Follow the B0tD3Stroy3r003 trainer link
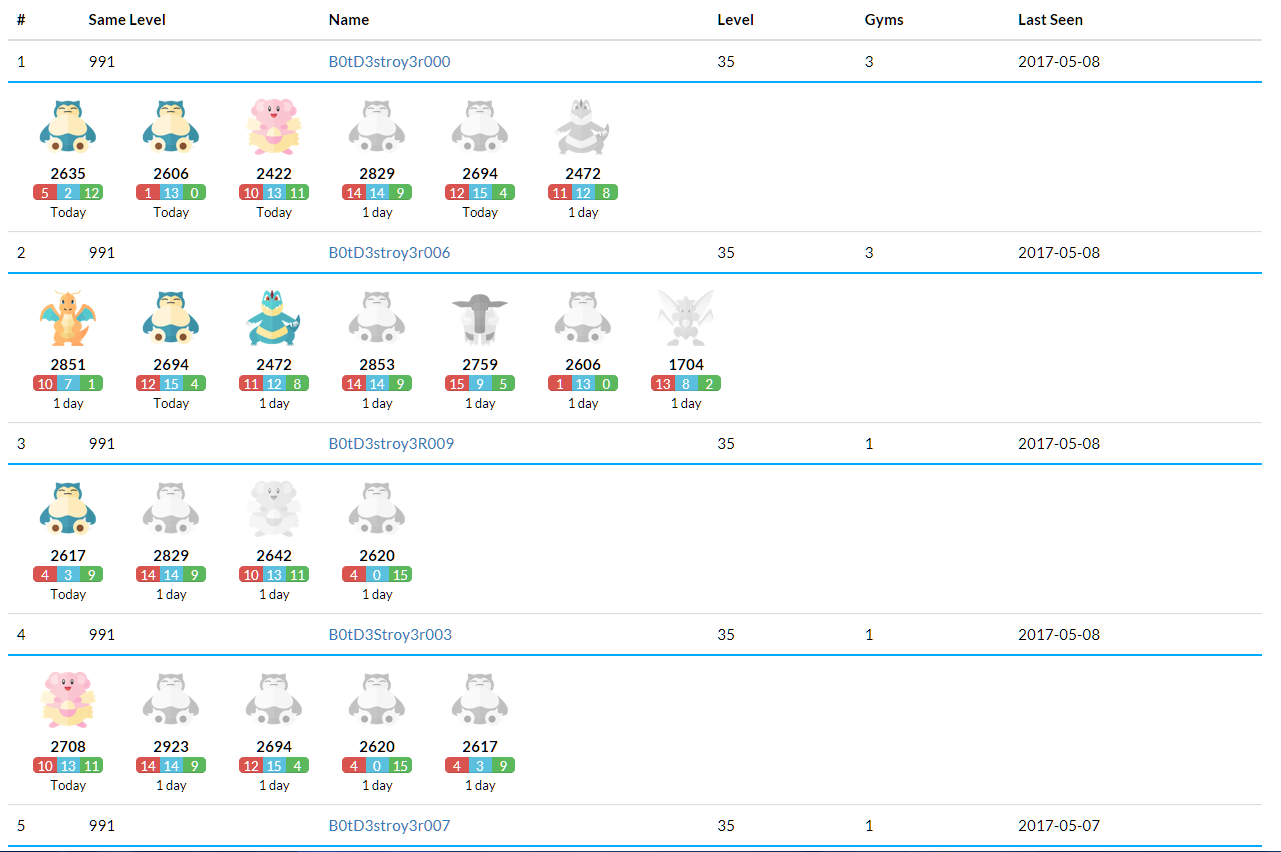This screenshot has height=852, width=1281. click(391, 635)
